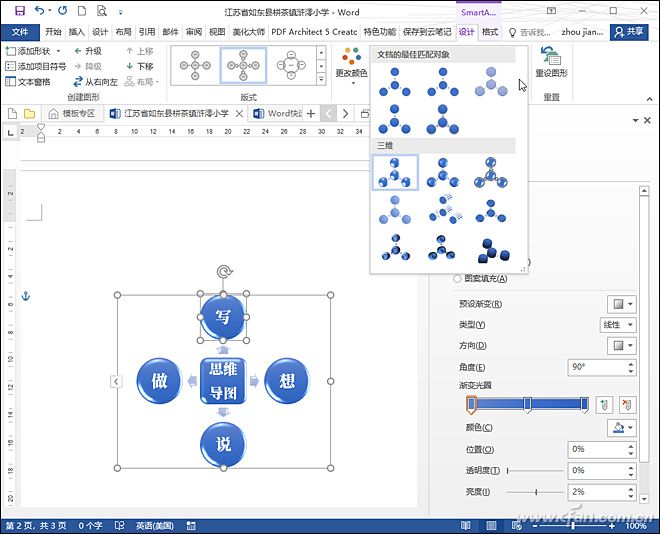
Task: Open the Template Zone (模板专区) tab button
Action: 72,114
